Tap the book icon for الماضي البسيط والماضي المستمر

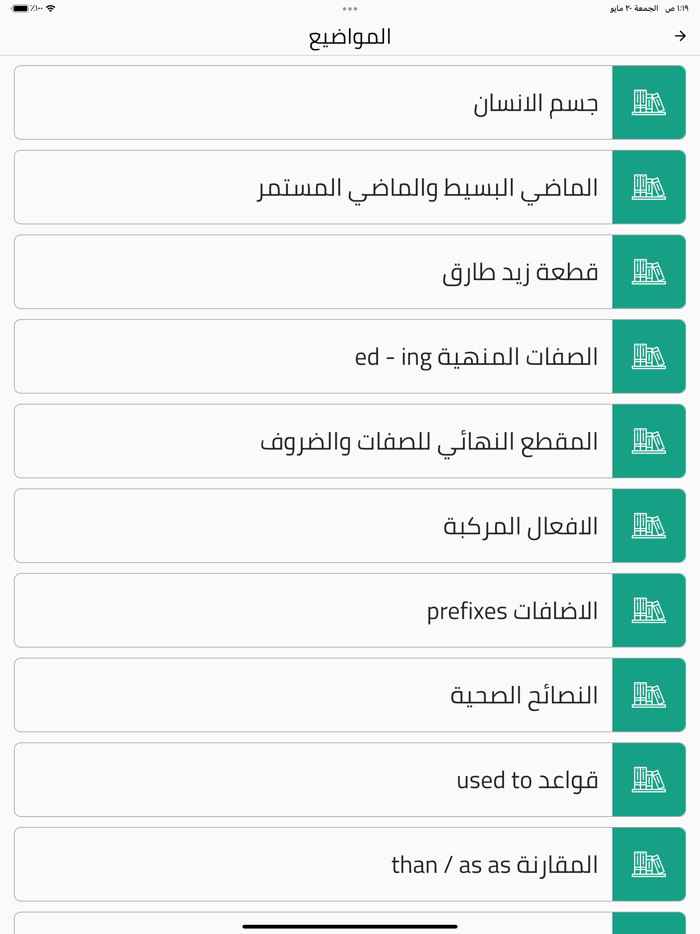pyautogui.click(x=648, y=187)
